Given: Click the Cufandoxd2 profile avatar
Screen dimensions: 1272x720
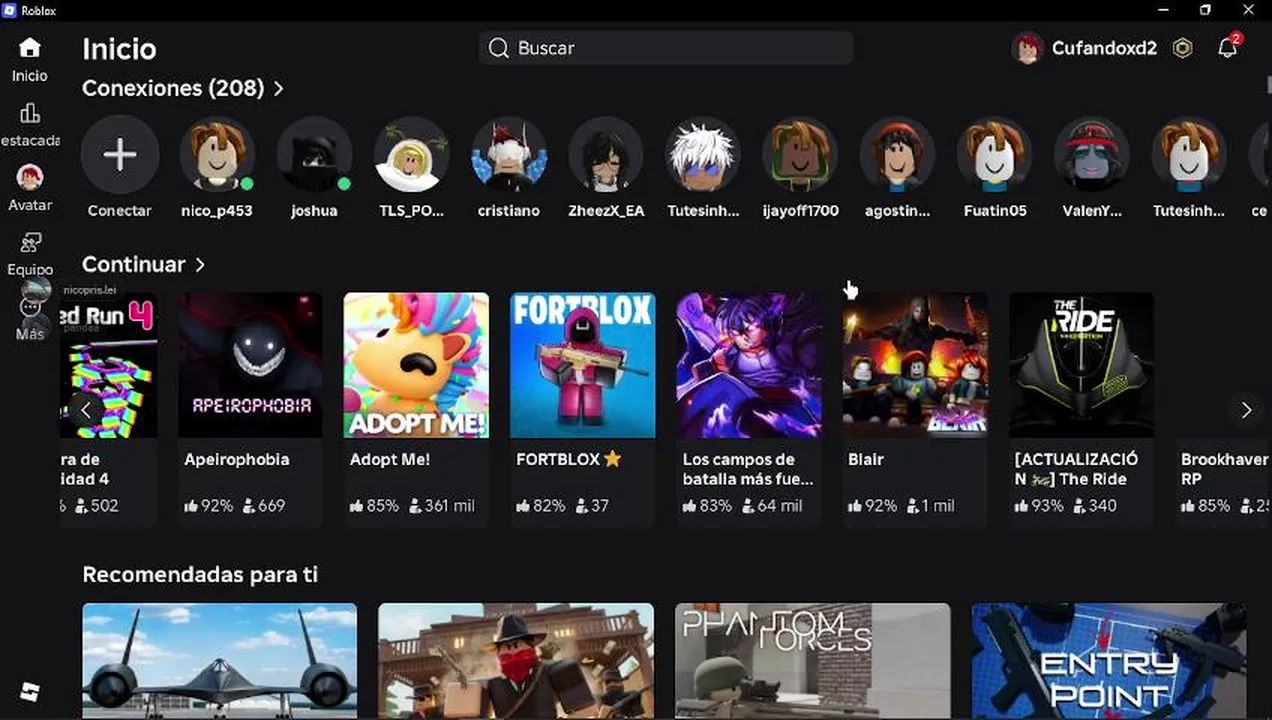Looking at the screenshot, I should (x=1027, y=48).
